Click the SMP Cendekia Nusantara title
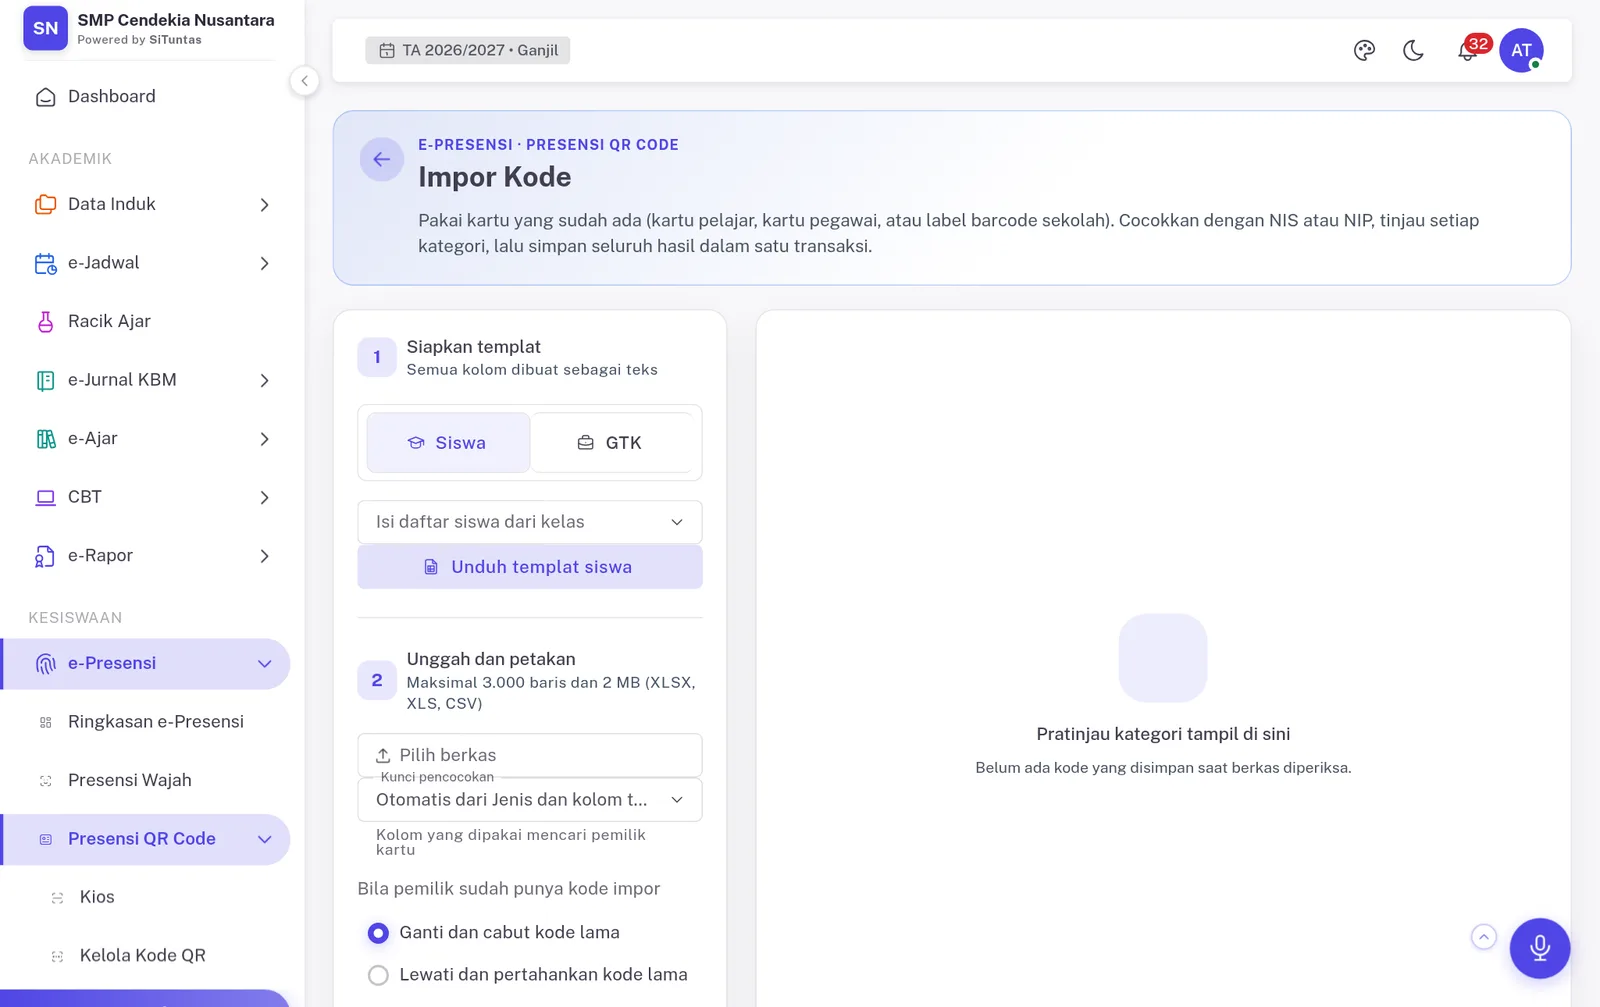The image size is (1600, 1007). (176, 20)
